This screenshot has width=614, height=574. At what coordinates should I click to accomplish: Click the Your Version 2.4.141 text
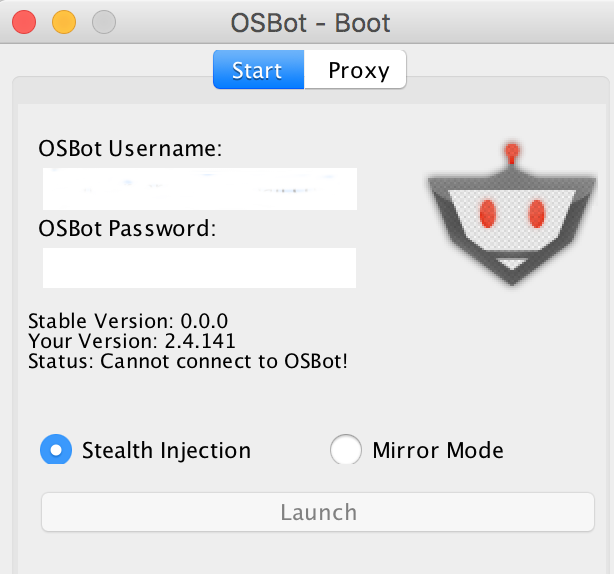132,341
